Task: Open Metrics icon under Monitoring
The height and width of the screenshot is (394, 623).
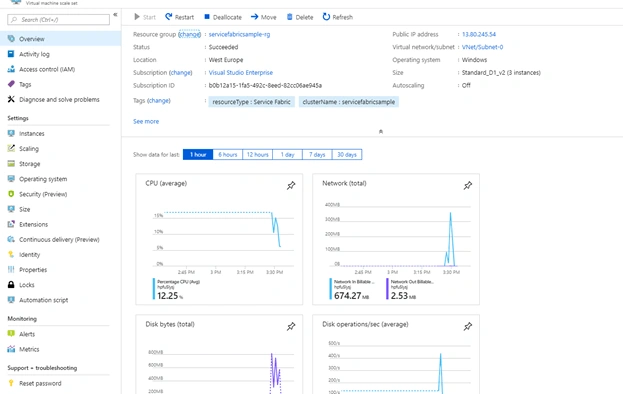Action: click(x=11, y=349)
